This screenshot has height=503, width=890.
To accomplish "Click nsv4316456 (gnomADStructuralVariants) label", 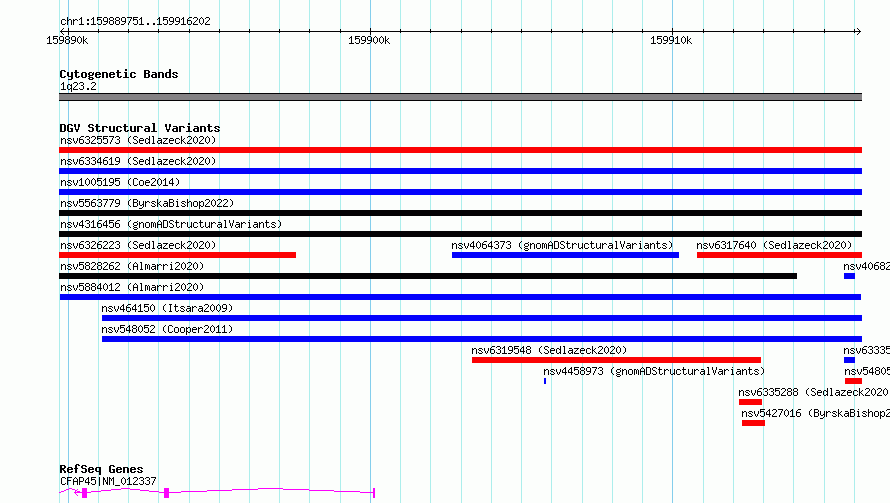I will pos(171,224).
